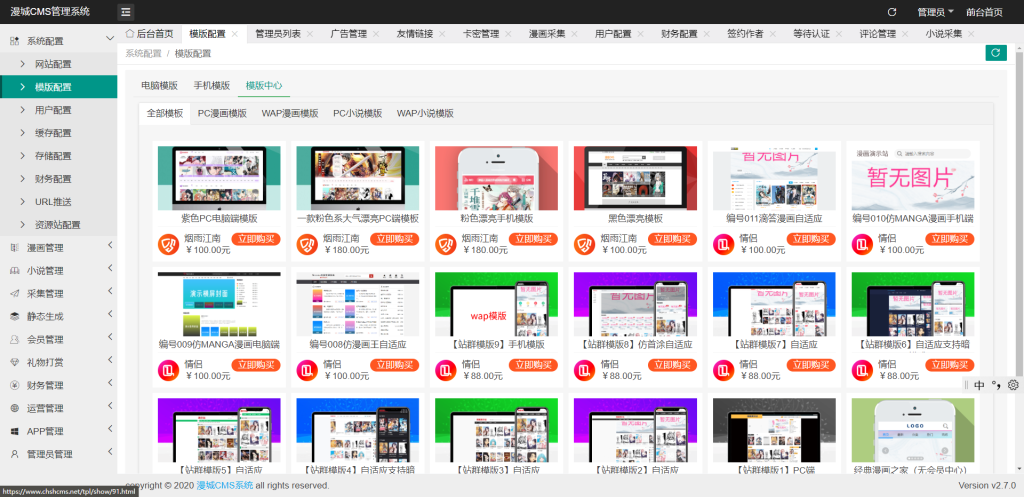Open the 前台首页 link
Image resolution: width=1024 pixels, height=497 pixels.
984,12
